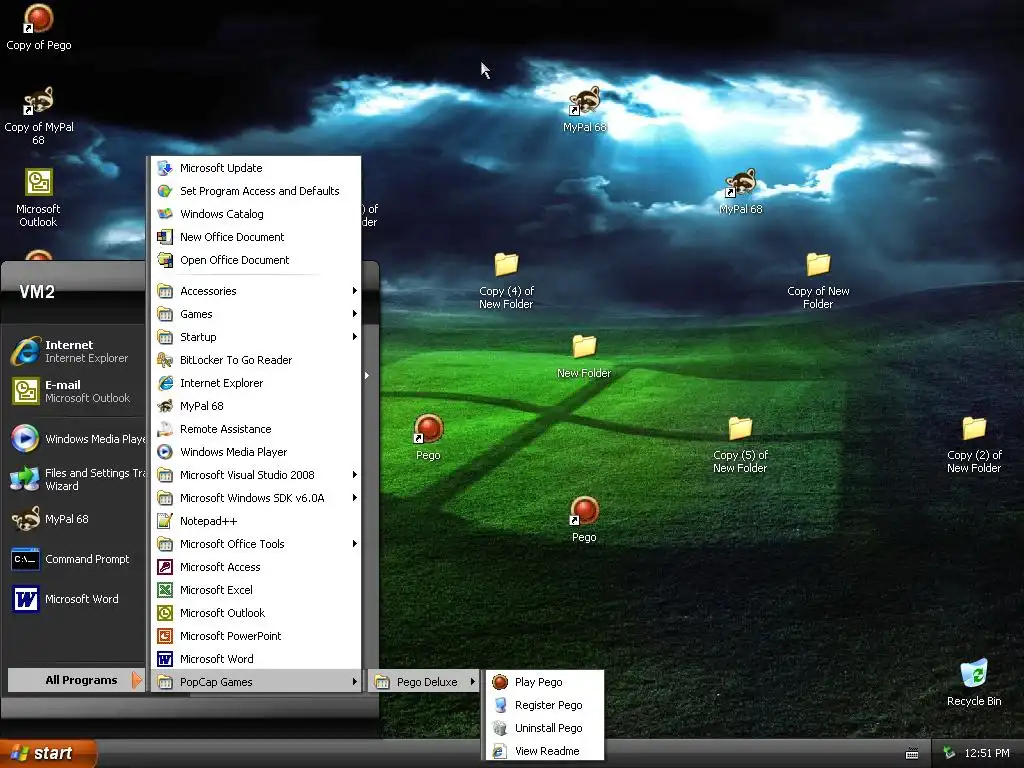Screen dimensions: 1024x768
Task: Open Files and Settings Transfer Wizard
Action: (x=76, y=479)
